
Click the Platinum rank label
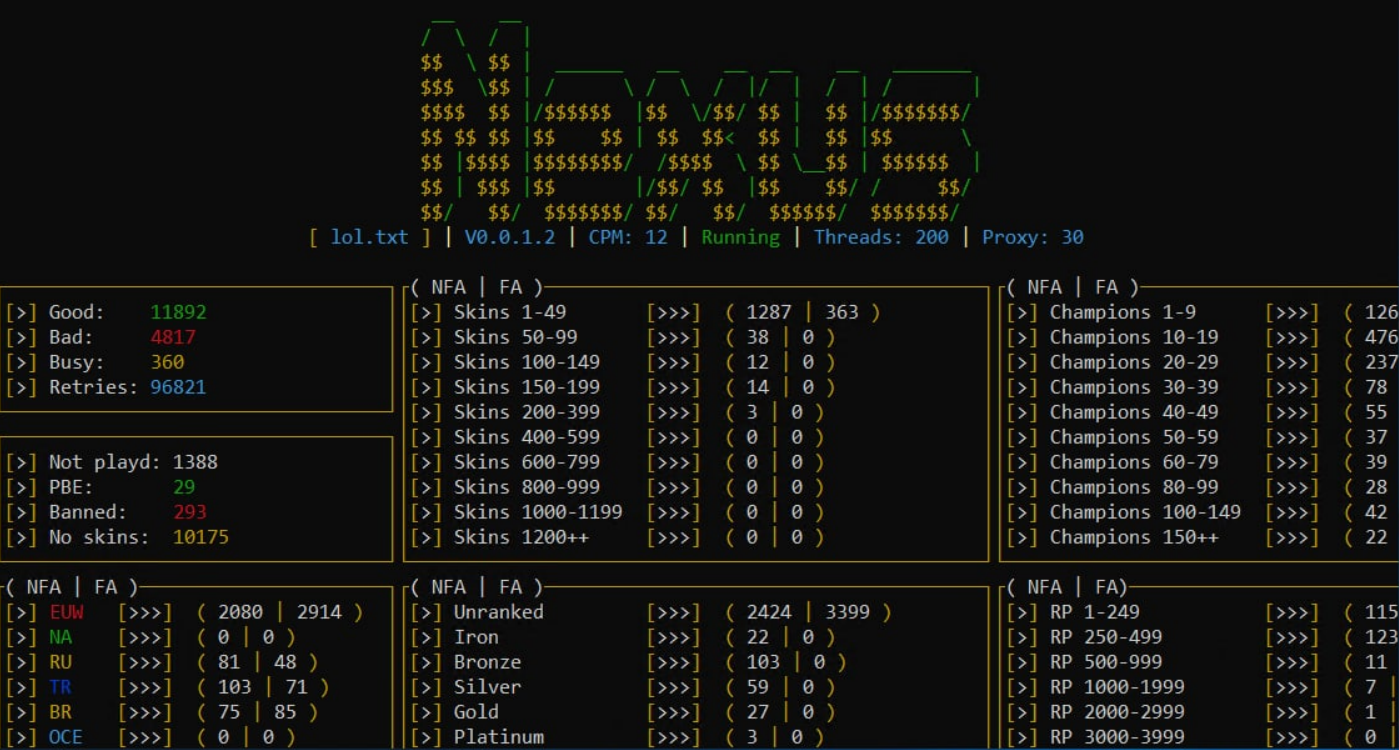tap(498, 737)
